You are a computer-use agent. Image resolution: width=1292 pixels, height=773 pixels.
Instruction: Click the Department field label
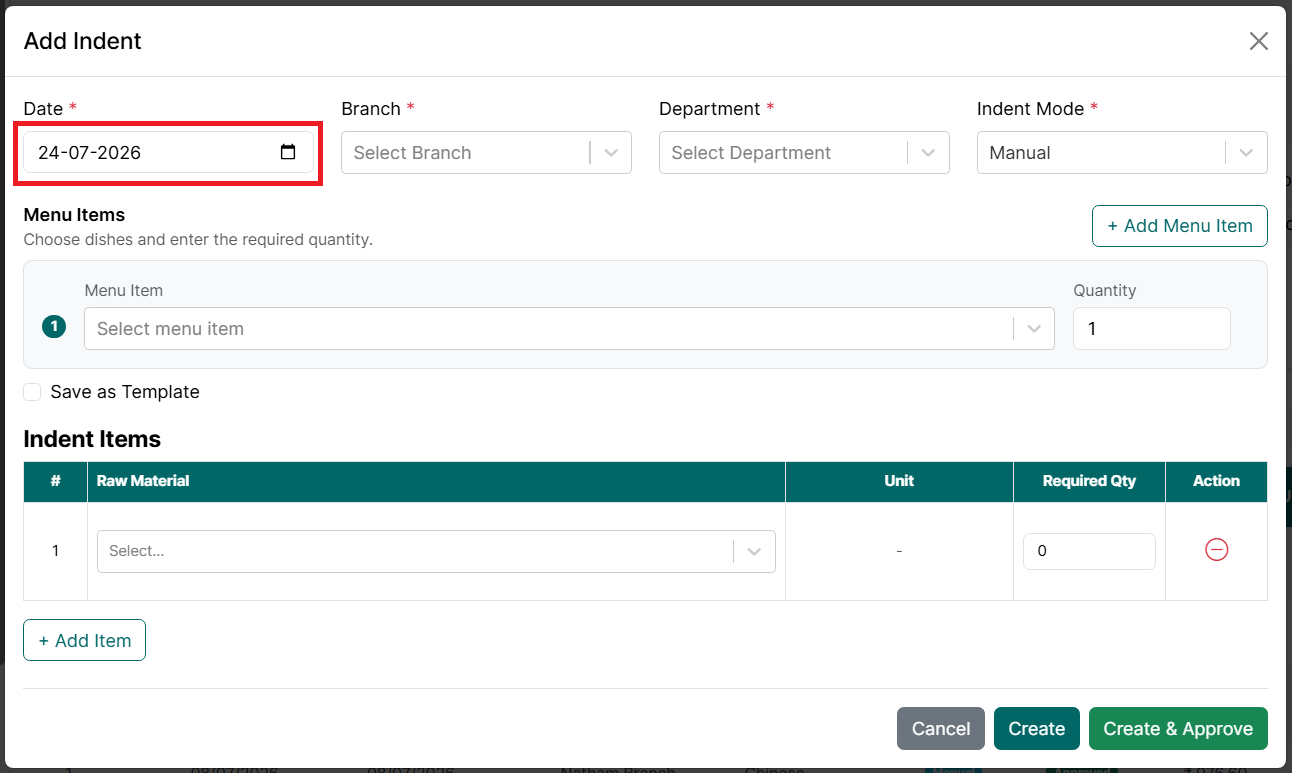click(x=710, y=109)
